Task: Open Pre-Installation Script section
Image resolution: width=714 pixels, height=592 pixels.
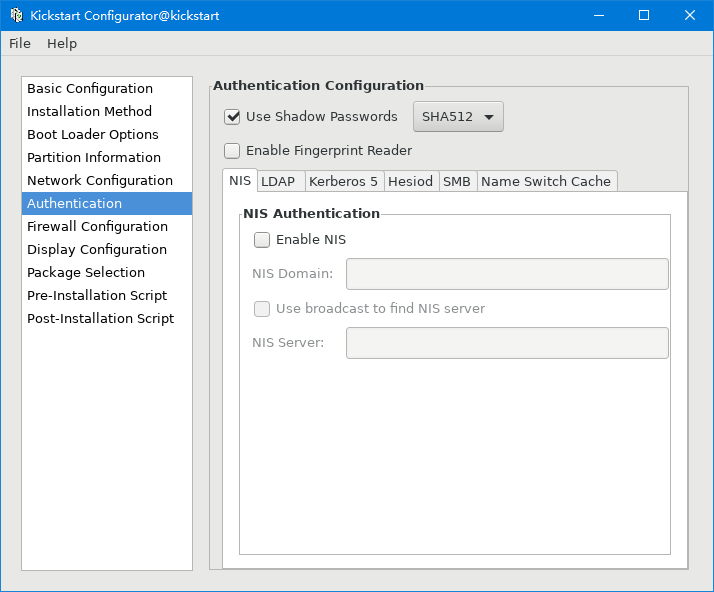Action: click(x=107, y=296)
